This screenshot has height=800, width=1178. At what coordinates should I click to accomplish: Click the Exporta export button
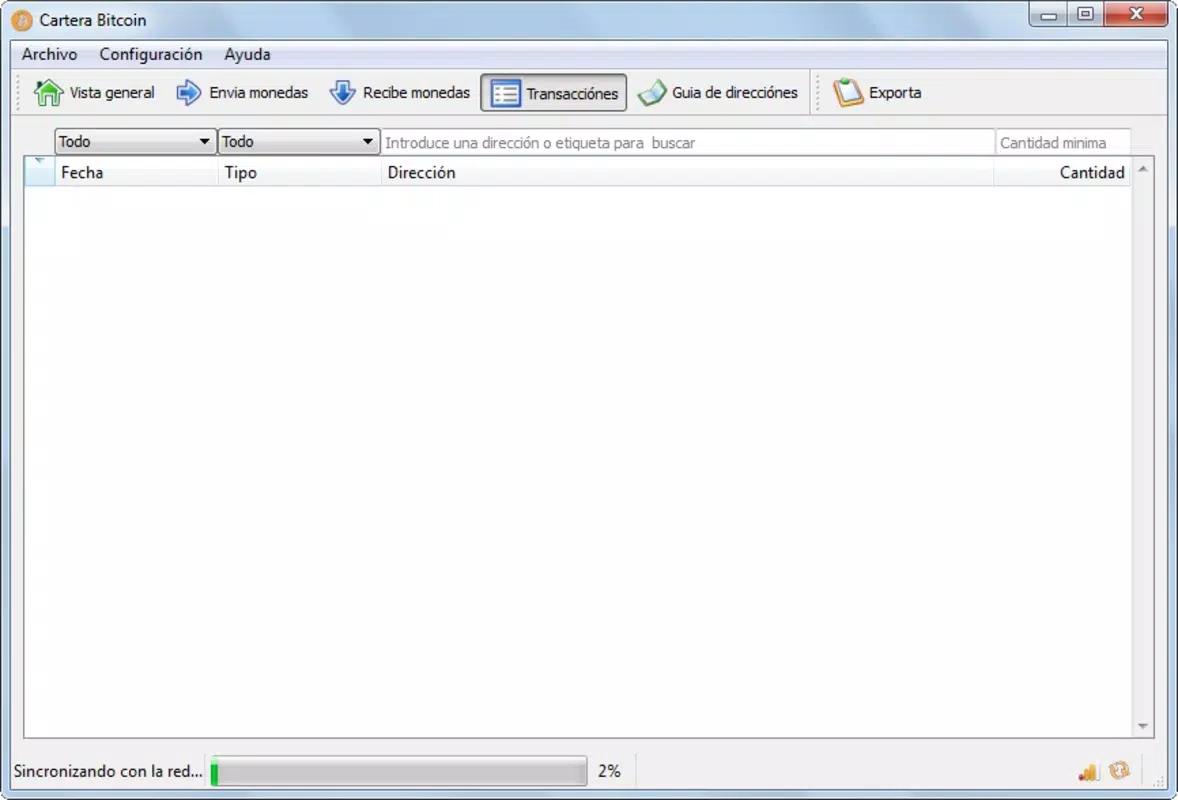[877, 92]
